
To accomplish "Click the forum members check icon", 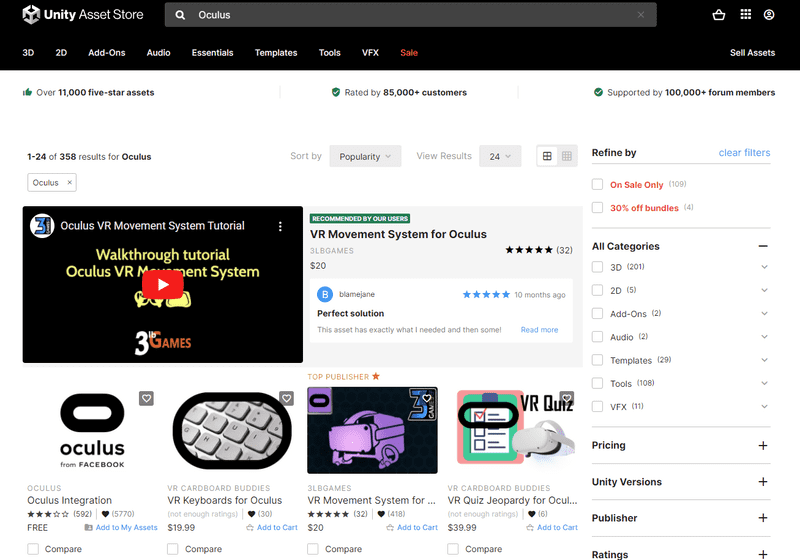I will point(598,92).
